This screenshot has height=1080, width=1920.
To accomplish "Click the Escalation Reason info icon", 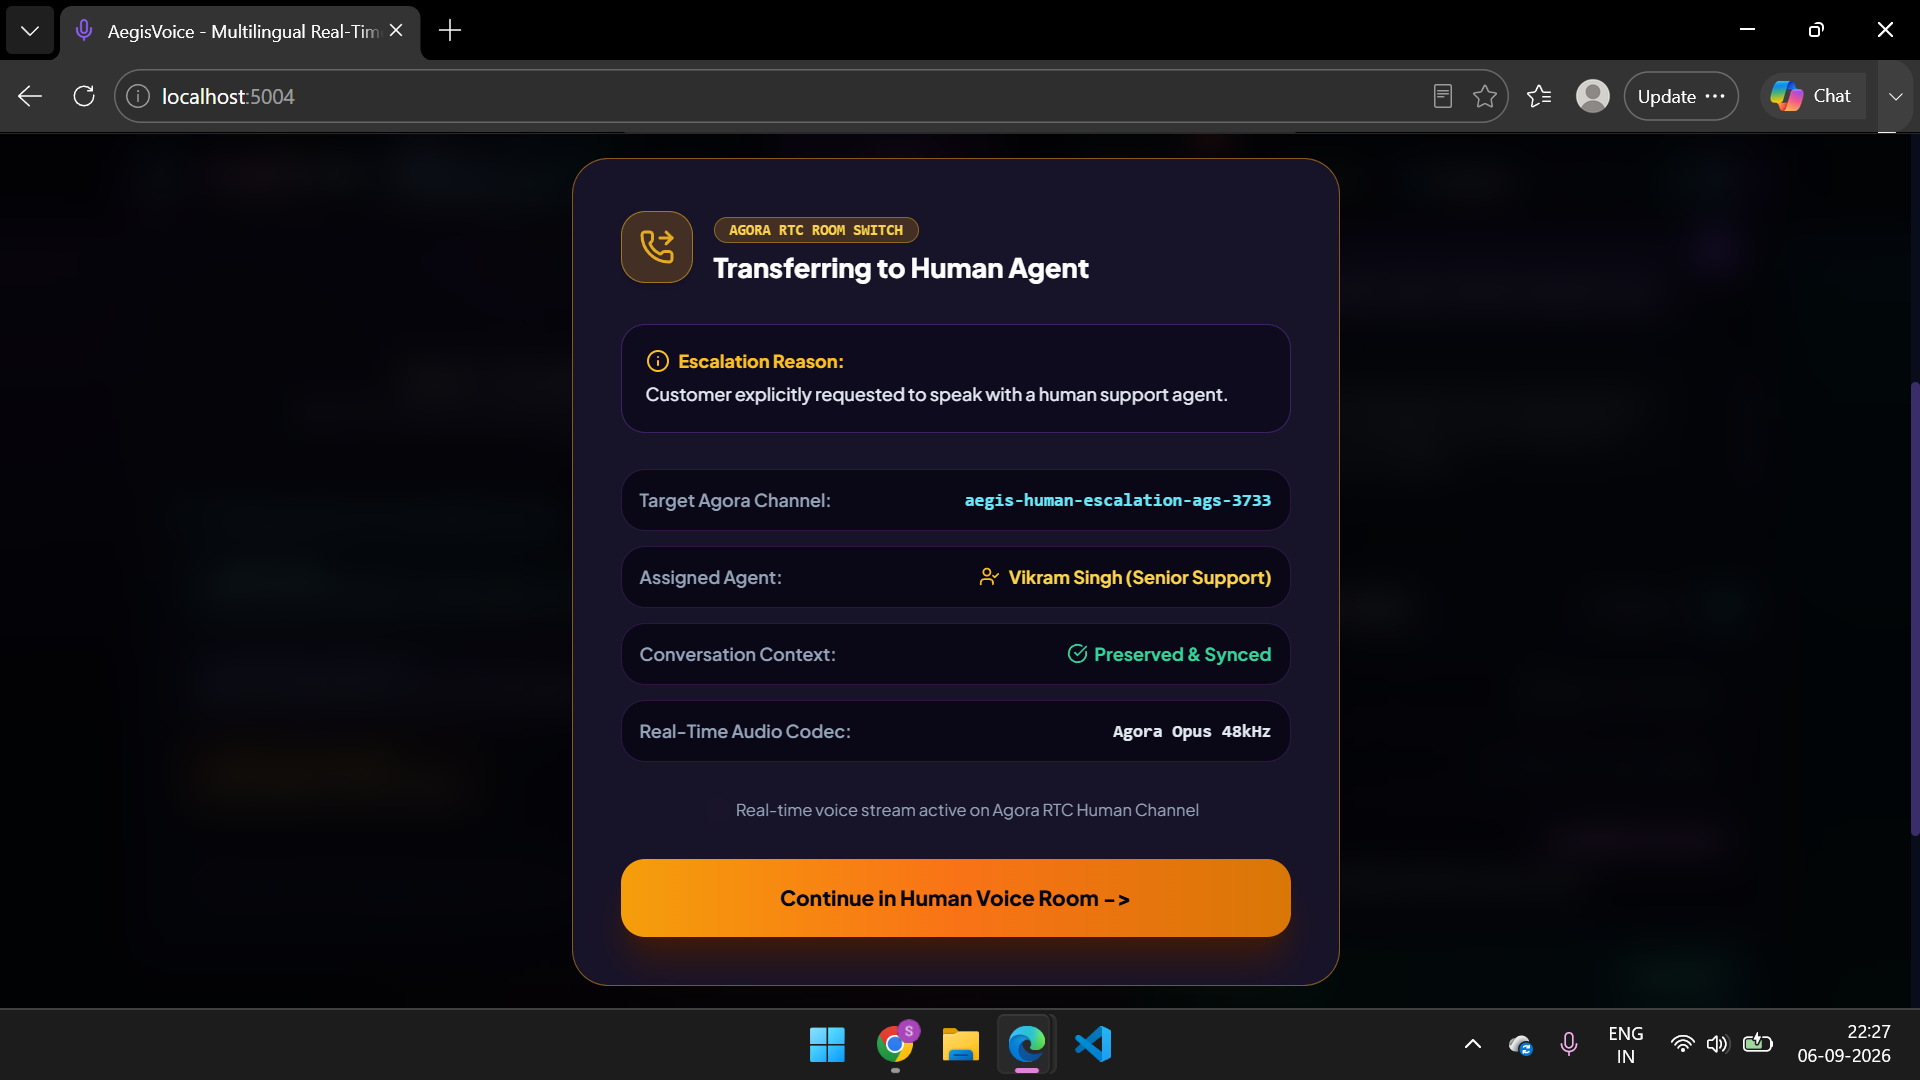I will point(657,361).
